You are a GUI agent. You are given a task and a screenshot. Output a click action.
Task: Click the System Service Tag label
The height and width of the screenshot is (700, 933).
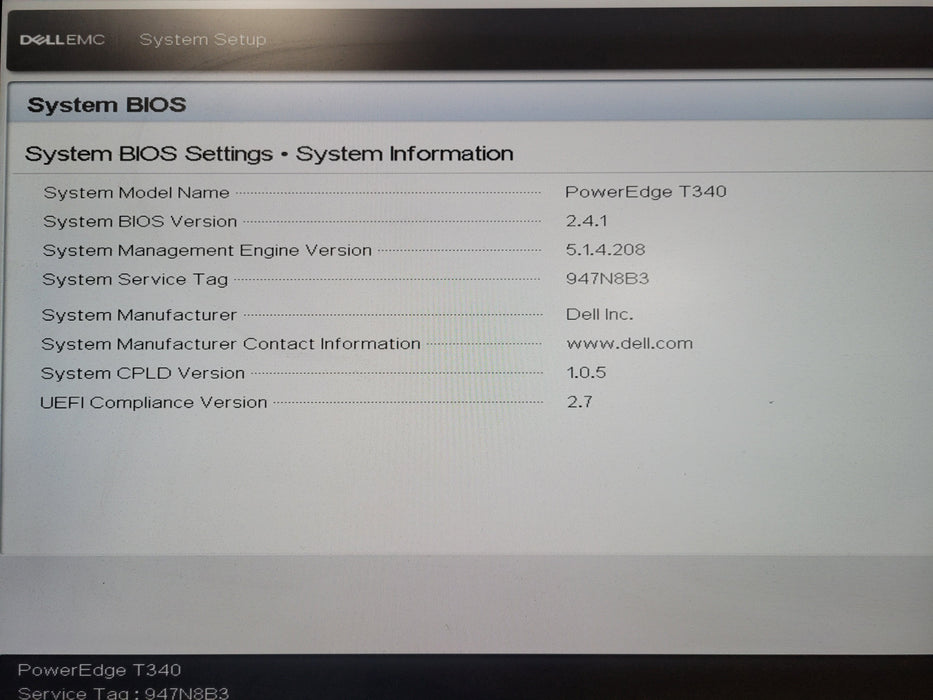coord(135,280)
